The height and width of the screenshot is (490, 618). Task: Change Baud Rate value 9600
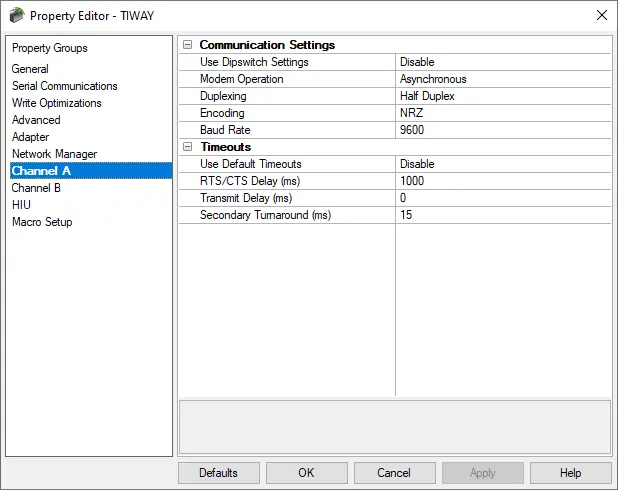click(x=503, y=130)
